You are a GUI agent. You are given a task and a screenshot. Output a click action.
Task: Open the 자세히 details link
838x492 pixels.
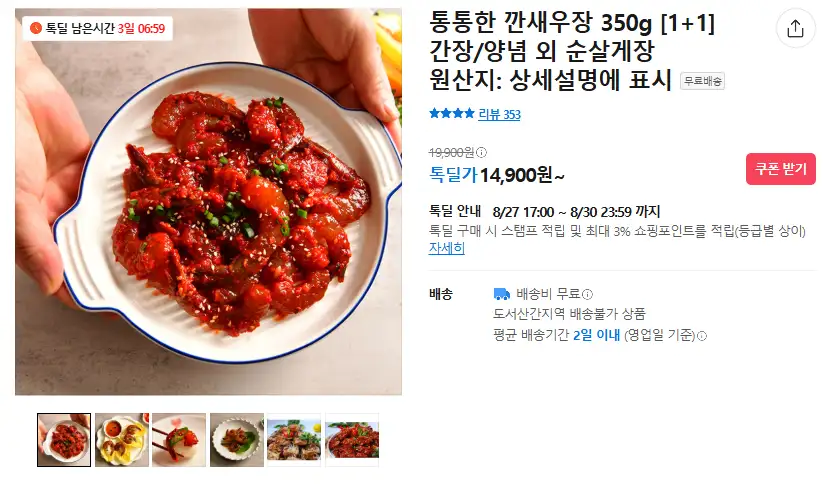click(447, 248)
